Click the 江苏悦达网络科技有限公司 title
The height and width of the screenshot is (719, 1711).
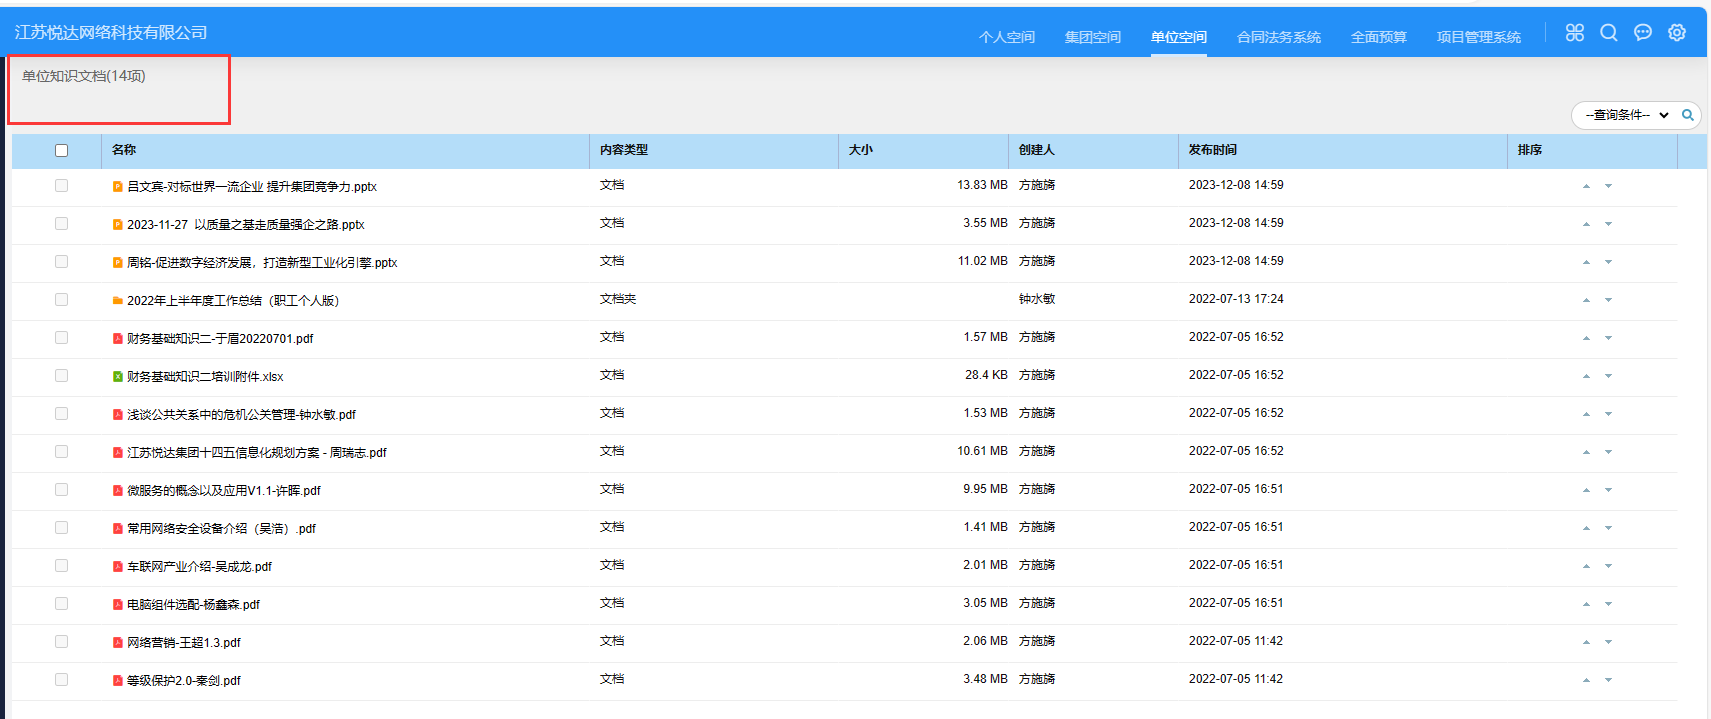(x=111, y=32)
